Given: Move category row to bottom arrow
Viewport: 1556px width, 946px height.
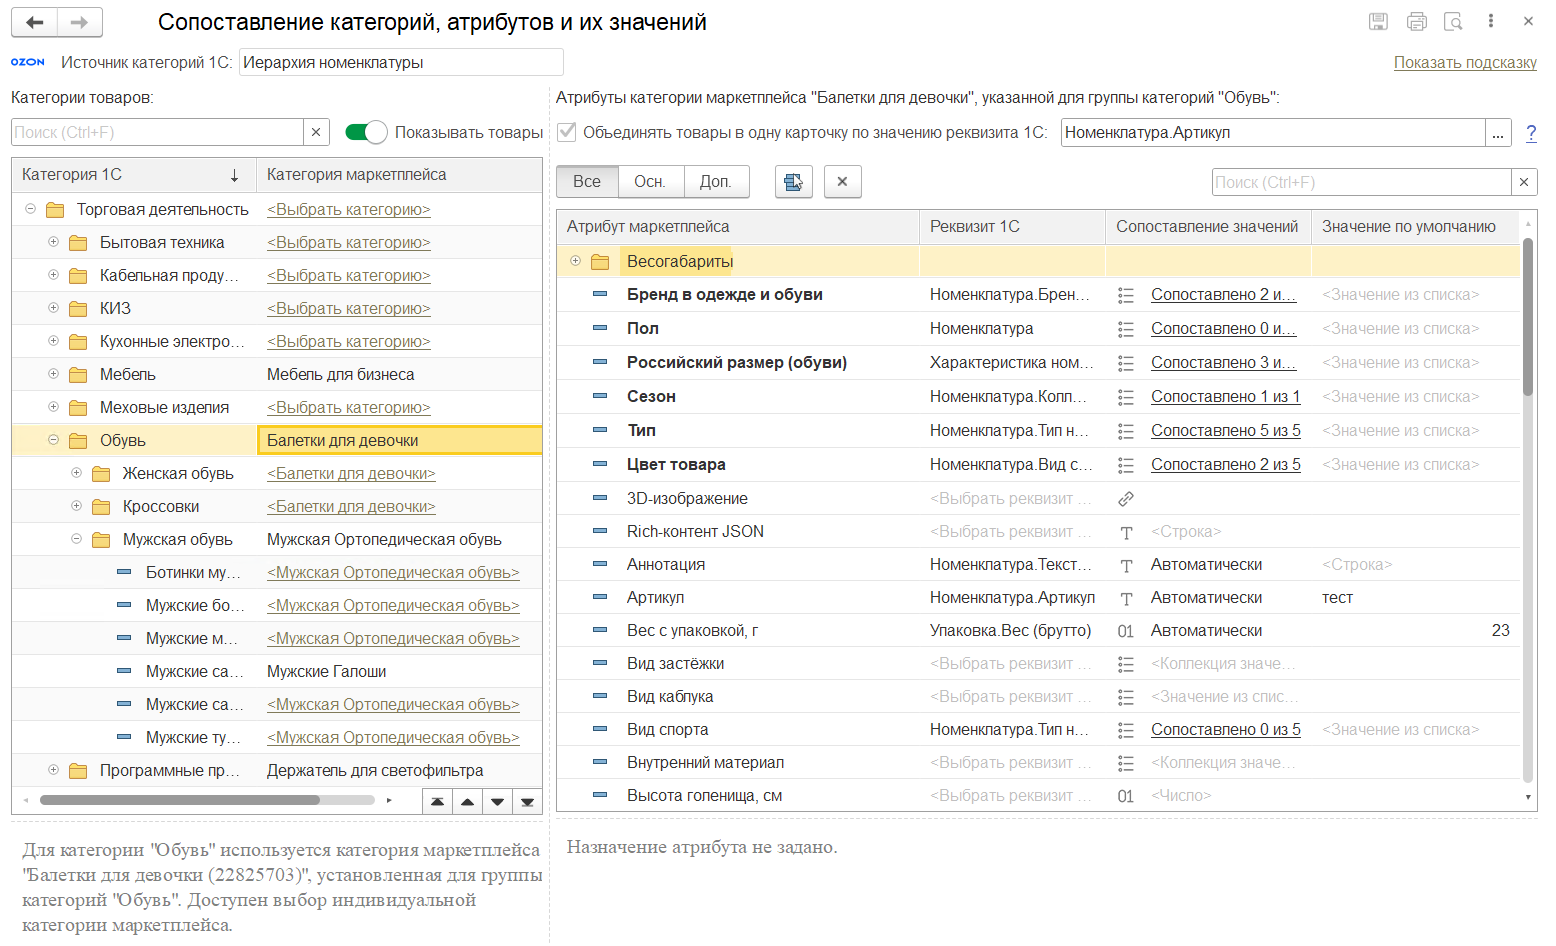Looking at the screenshot, I should (x=527, y=802).
